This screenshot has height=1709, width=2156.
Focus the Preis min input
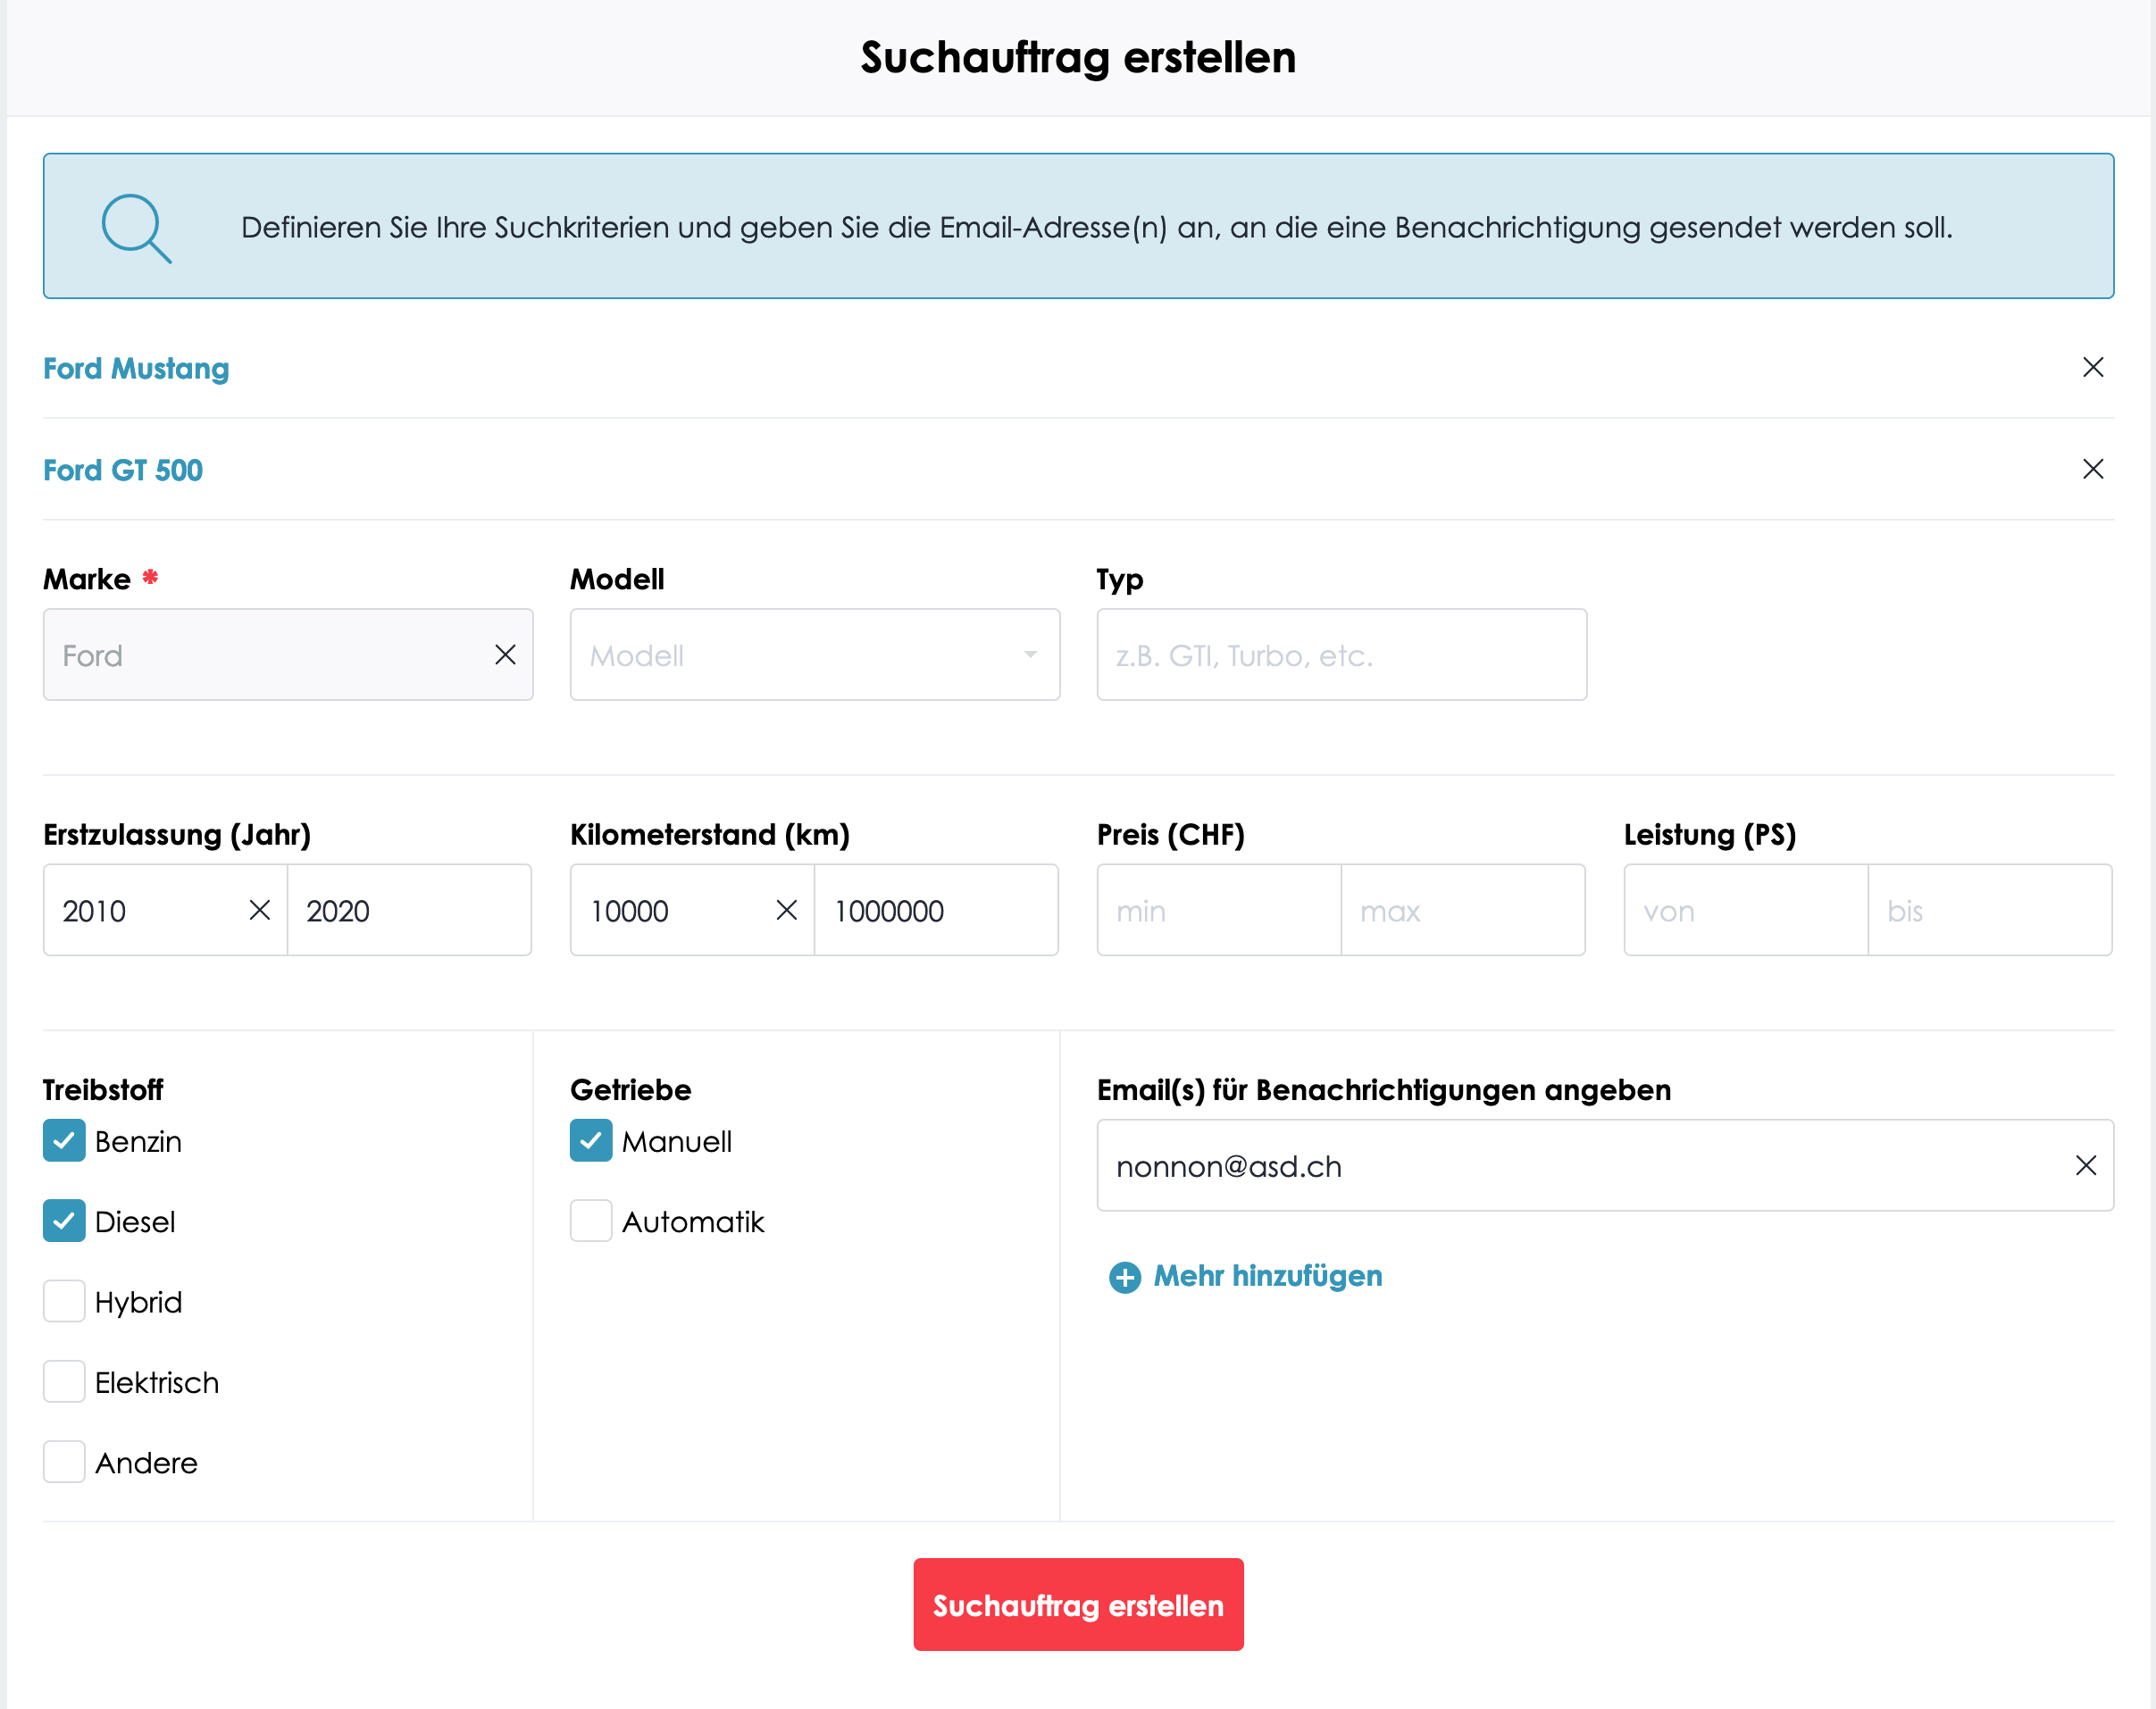pos(1219,910)
